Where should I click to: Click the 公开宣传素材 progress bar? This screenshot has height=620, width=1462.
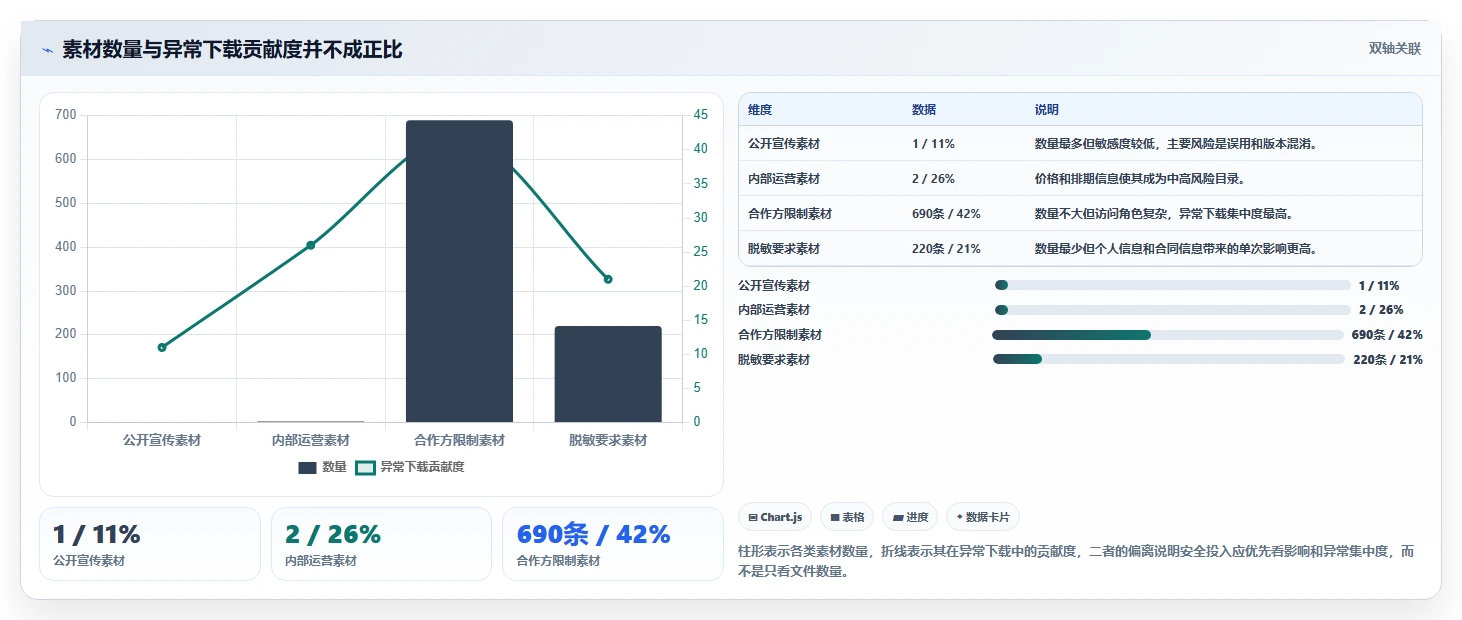coord(1173,285)
